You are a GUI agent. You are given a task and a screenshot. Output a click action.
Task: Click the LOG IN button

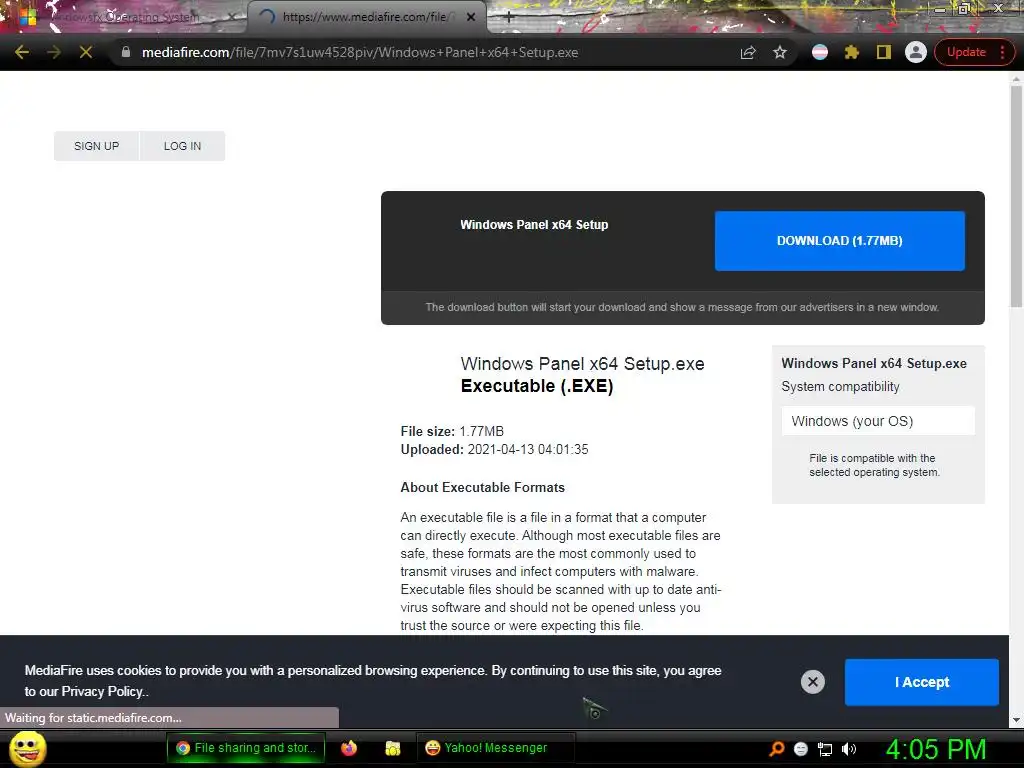182,146
